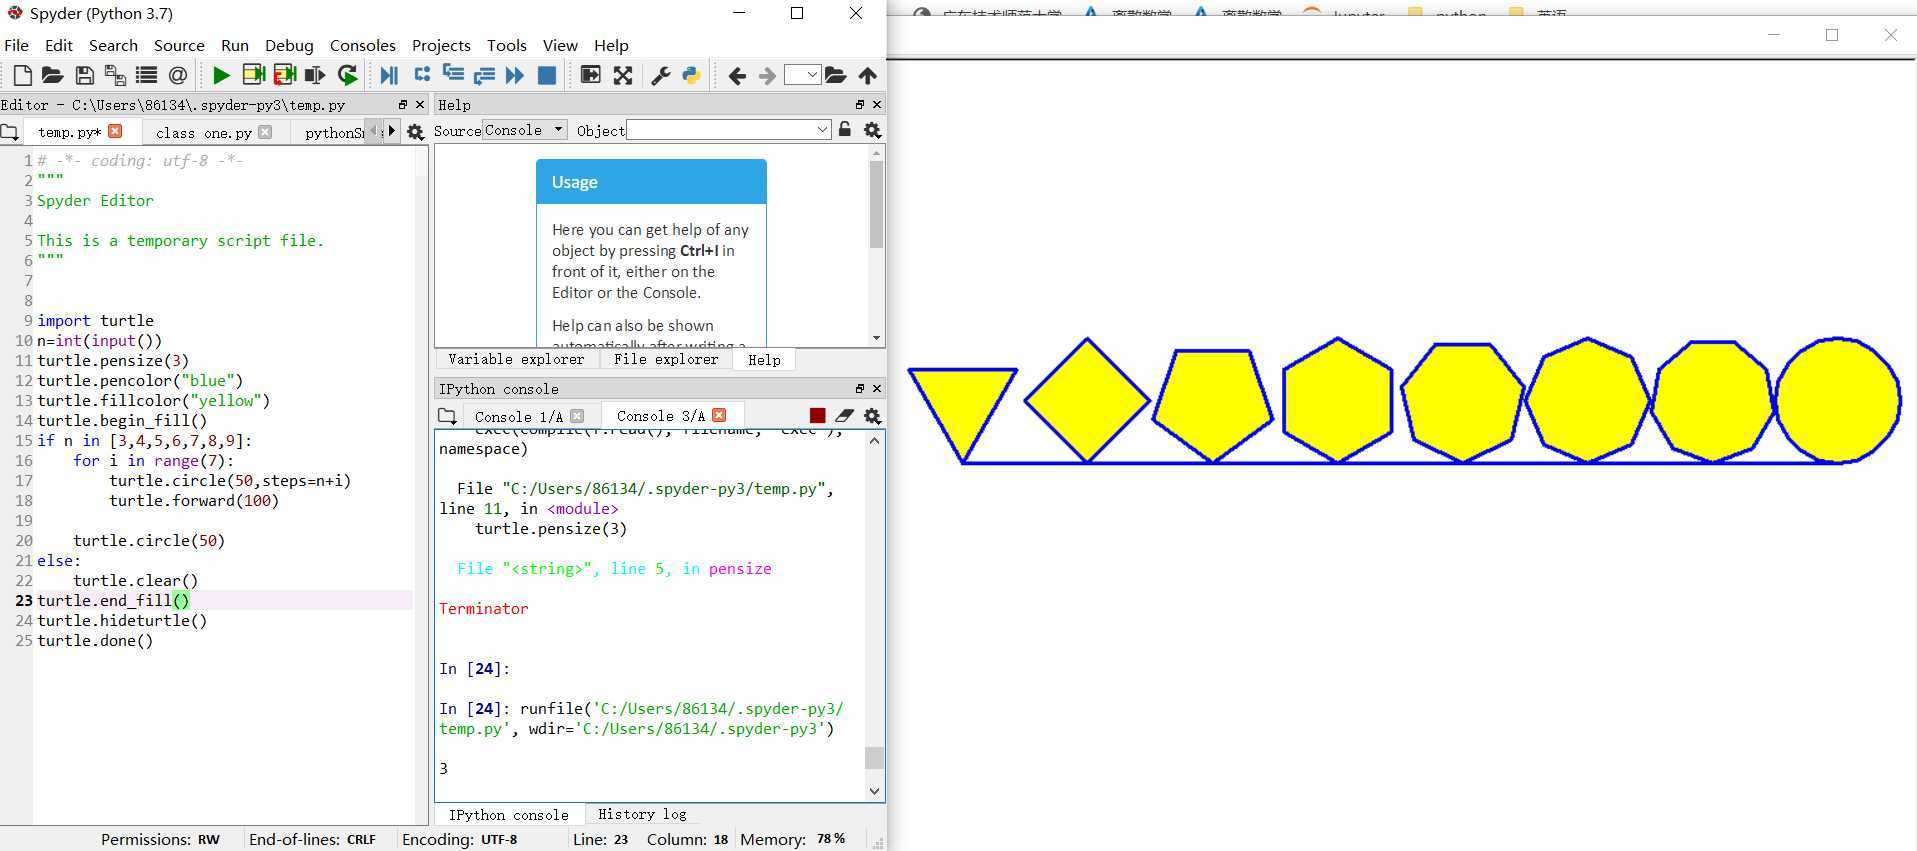Screen dimensions: 1917x851
Task: Switch to class one.py editor tab
Action: pos(204,132)
